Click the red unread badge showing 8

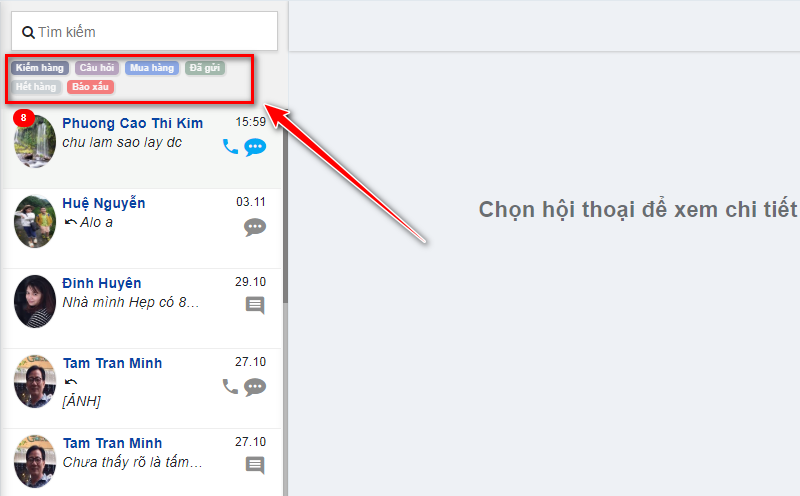coord(23,118)
